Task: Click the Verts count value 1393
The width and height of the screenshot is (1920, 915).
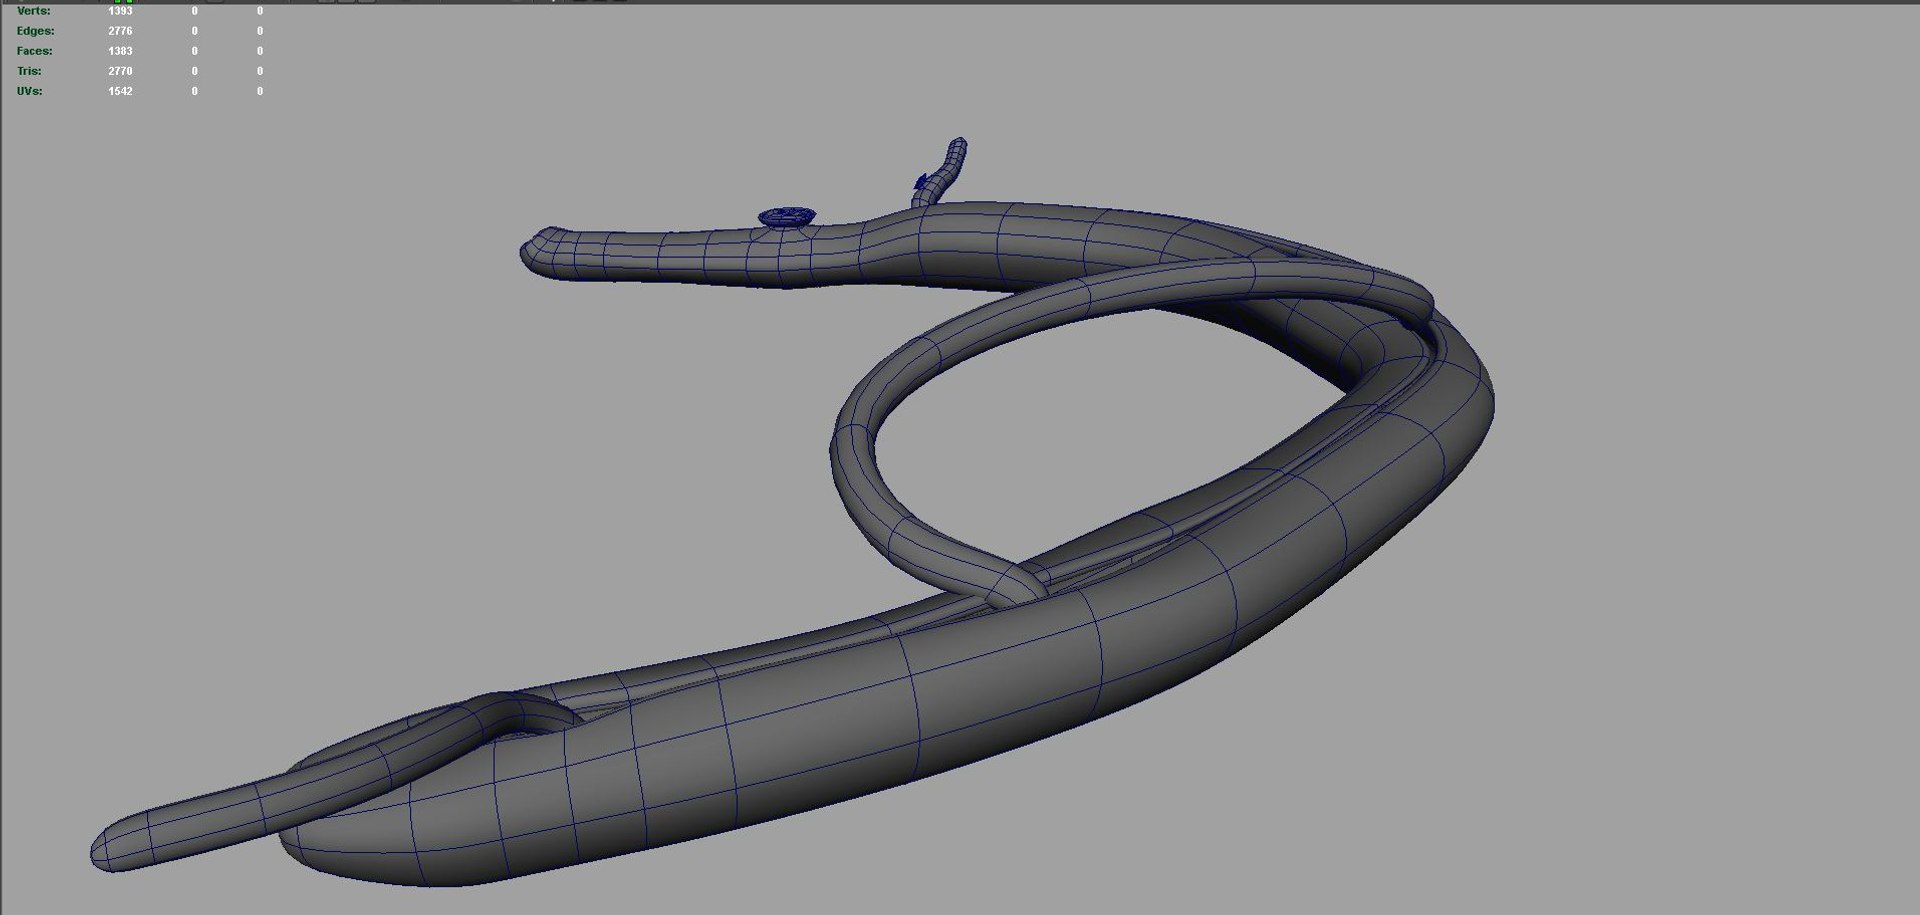Action: (x=120, y=11)
